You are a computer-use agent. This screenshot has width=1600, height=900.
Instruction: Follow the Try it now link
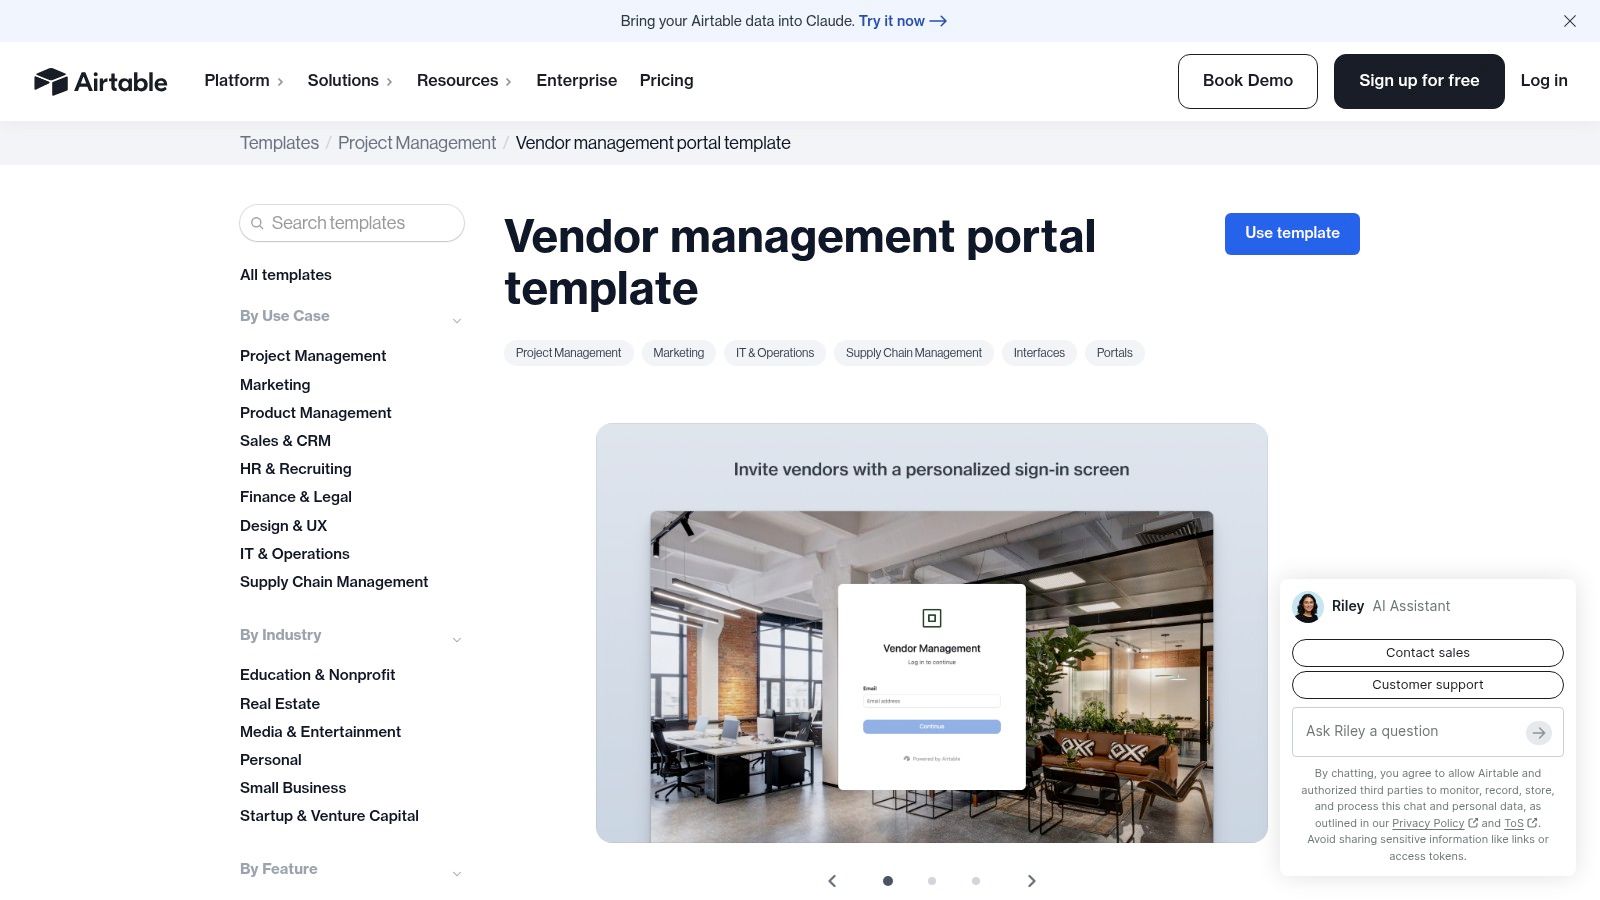pyautogui.click(x=902, y=21)
